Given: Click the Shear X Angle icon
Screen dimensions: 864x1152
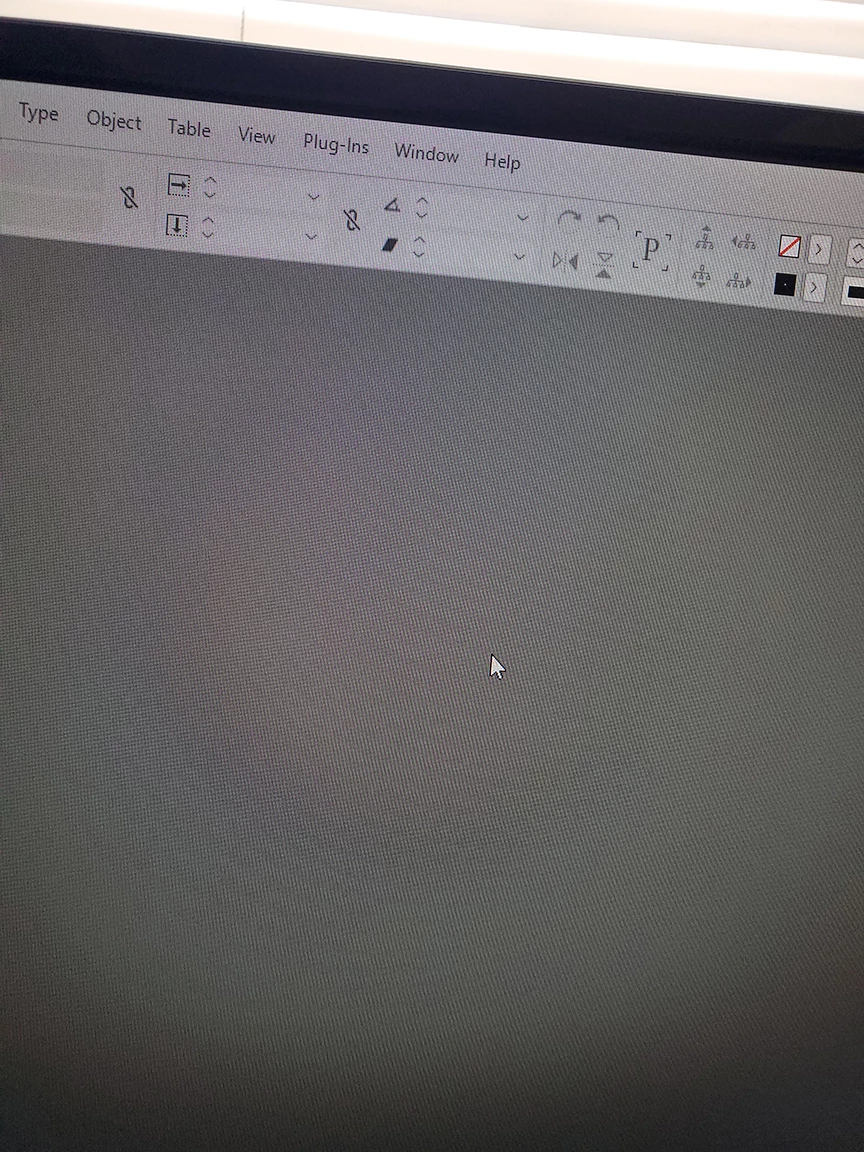Looking at the screenshot, I should click(x=390, y=245).
